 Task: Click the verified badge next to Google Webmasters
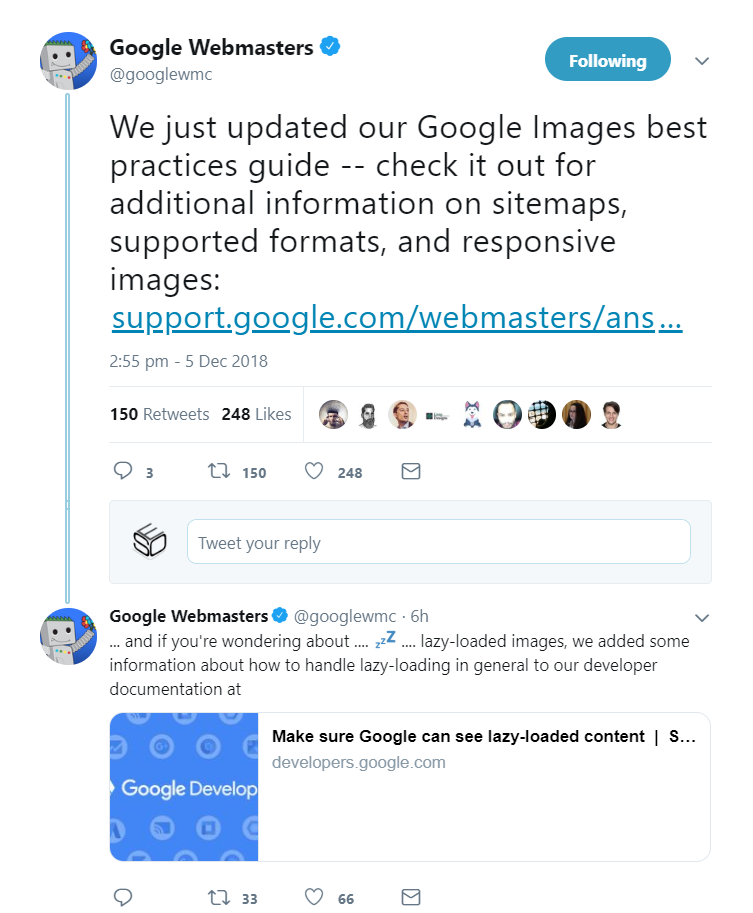click(330, 44)
